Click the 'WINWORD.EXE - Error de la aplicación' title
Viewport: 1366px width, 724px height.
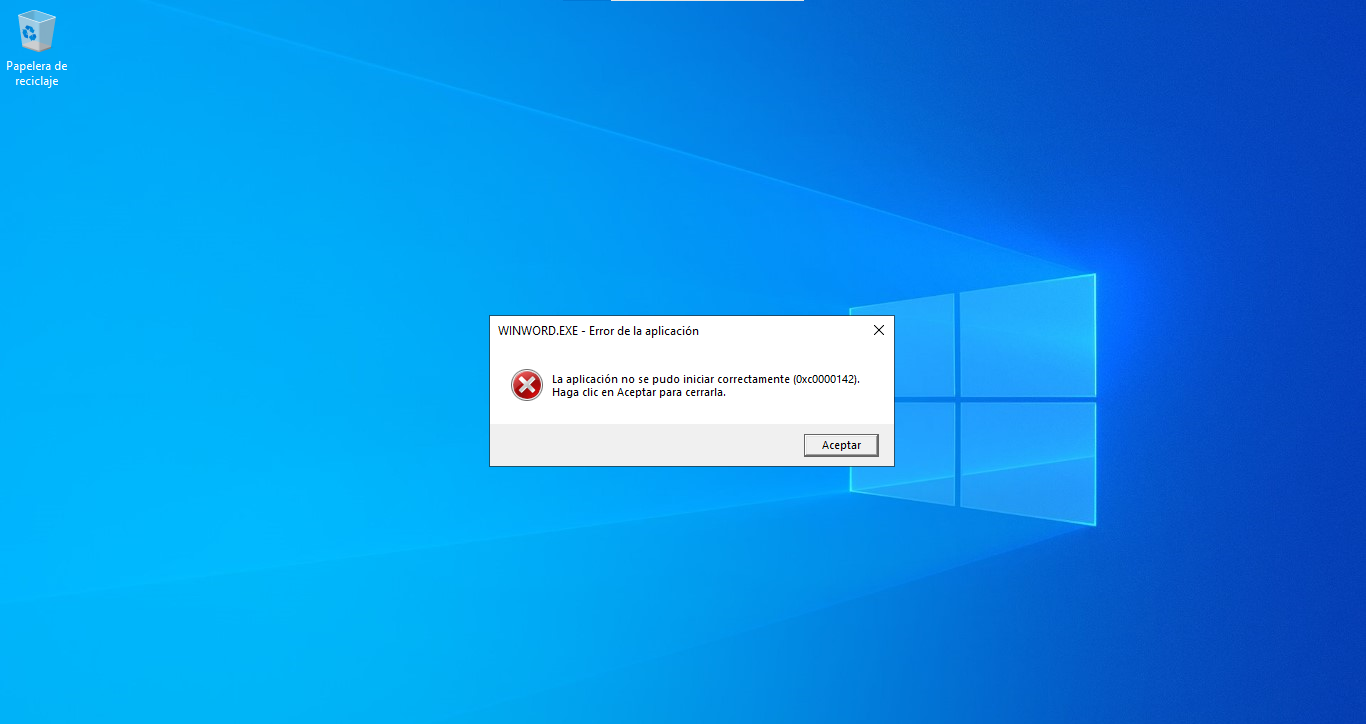coord(598,331)
